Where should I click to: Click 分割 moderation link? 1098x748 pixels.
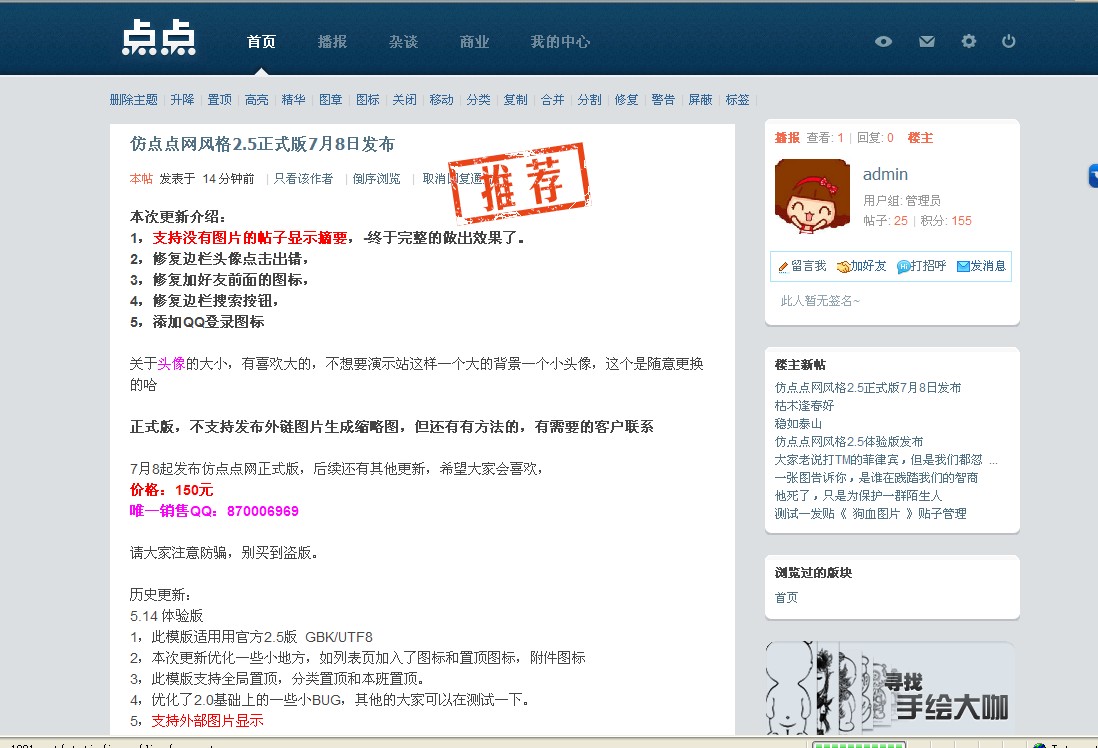(590, 99)
